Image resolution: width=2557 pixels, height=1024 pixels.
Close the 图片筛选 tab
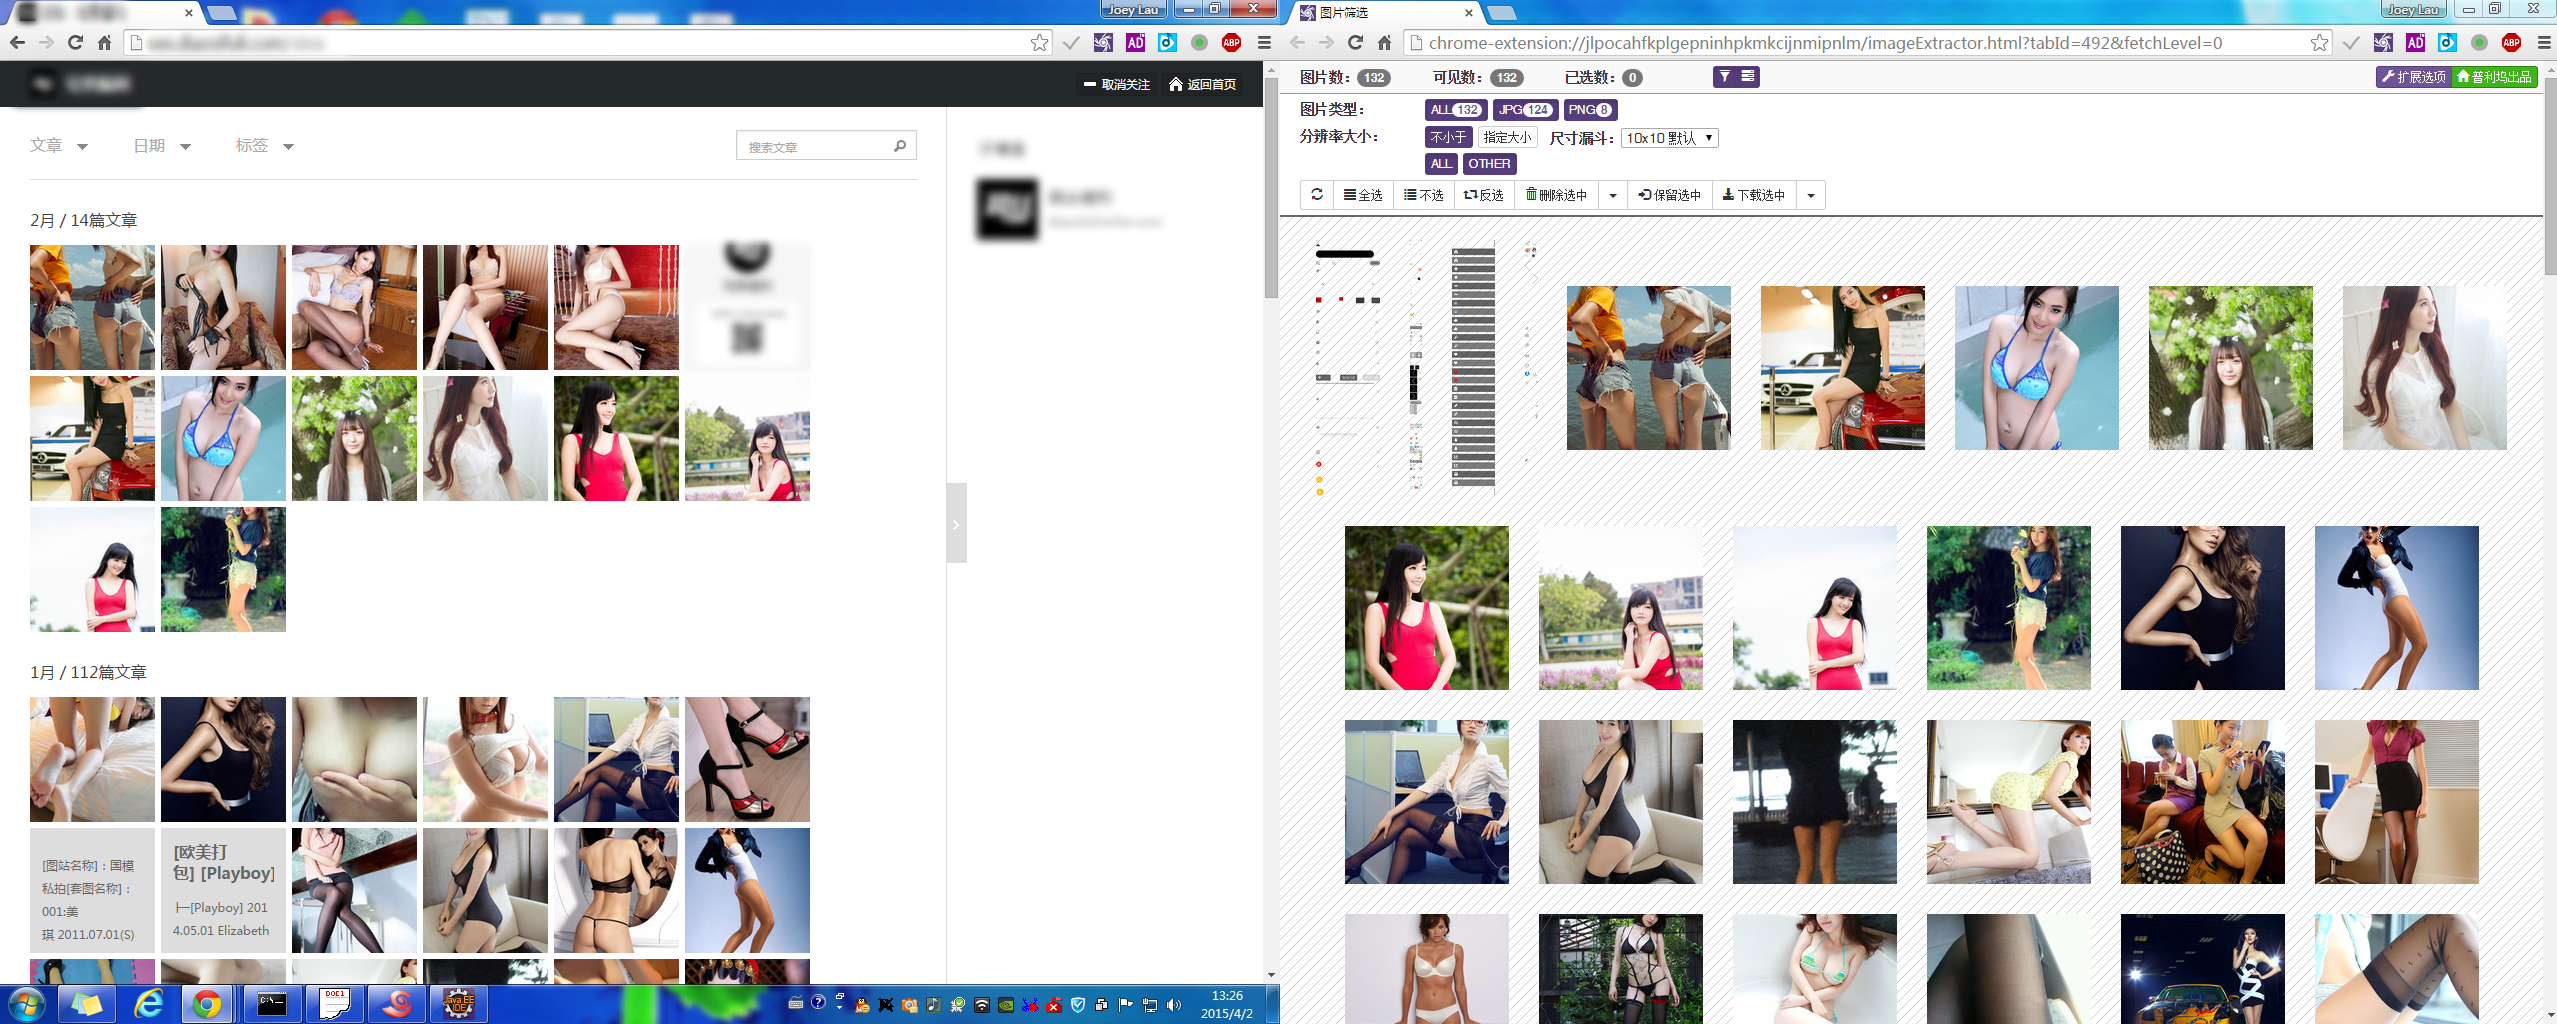[1468, 13]
